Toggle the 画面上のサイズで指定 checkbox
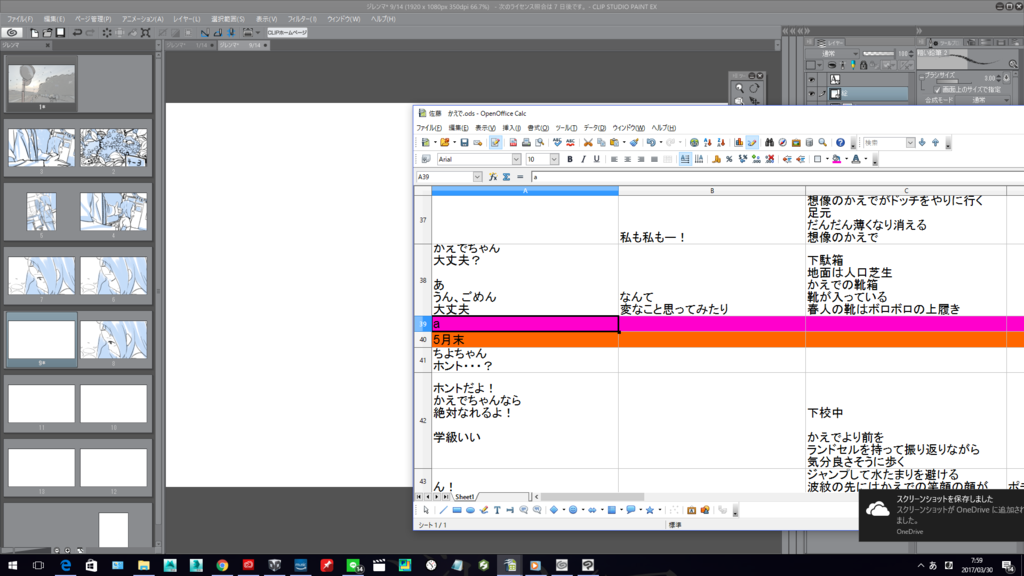The image size is (1024, 576). pyautogui.click(x=937, y=89)
